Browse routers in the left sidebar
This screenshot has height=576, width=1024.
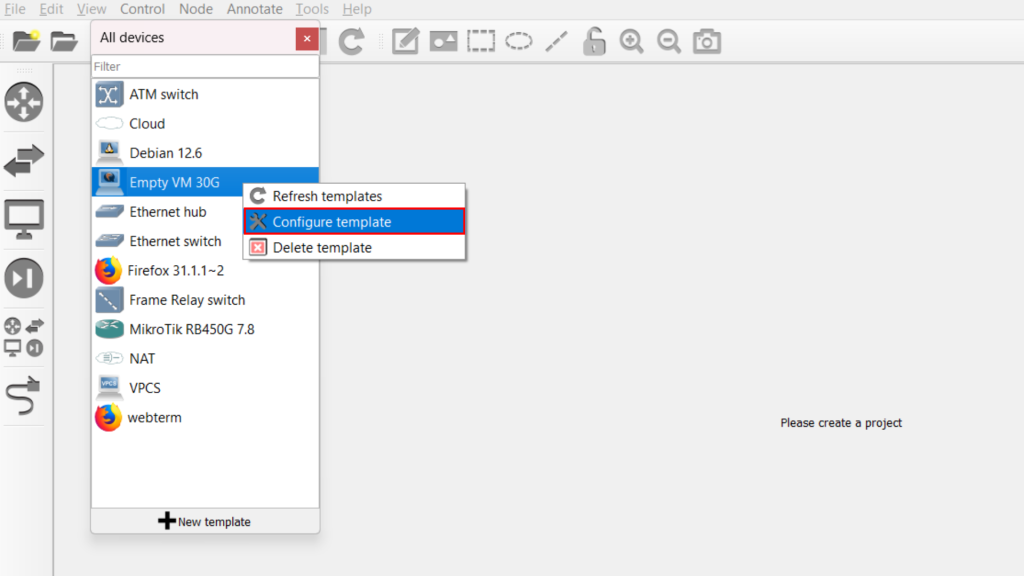[x=24, y=103]
